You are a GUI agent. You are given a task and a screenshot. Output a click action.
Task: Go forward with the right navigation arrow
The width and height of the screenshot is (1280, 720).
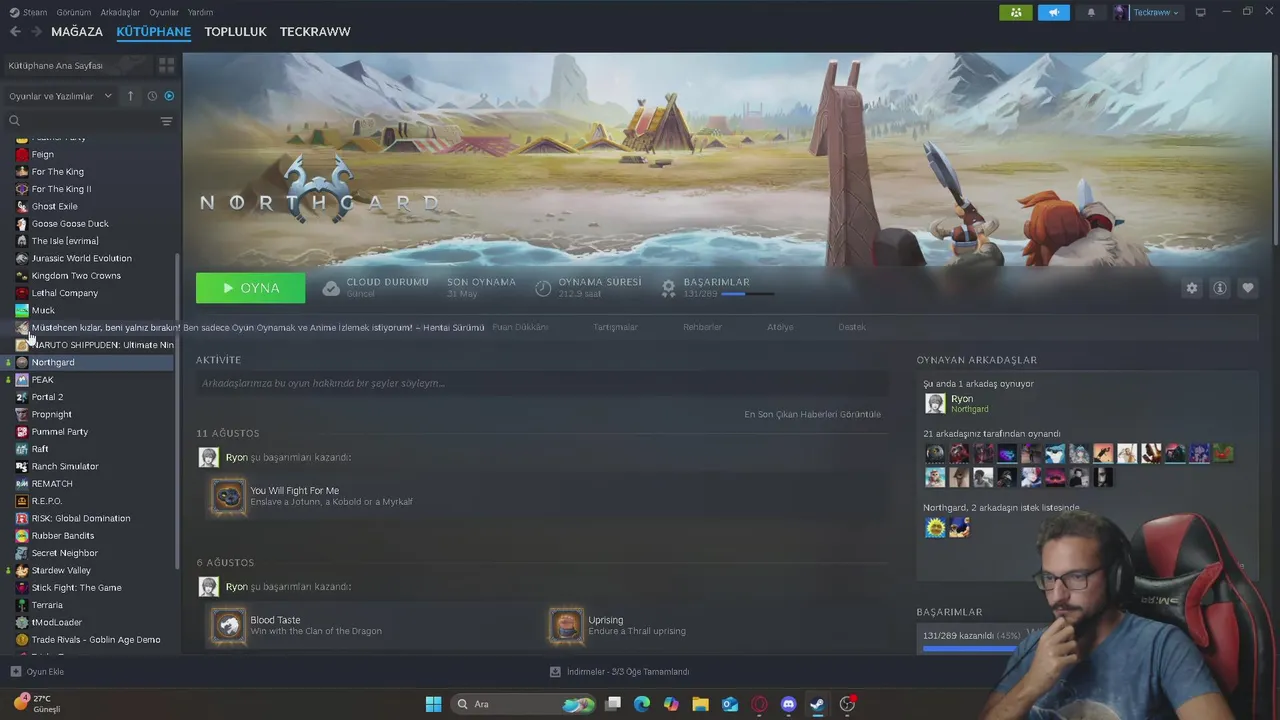(36, 32)
